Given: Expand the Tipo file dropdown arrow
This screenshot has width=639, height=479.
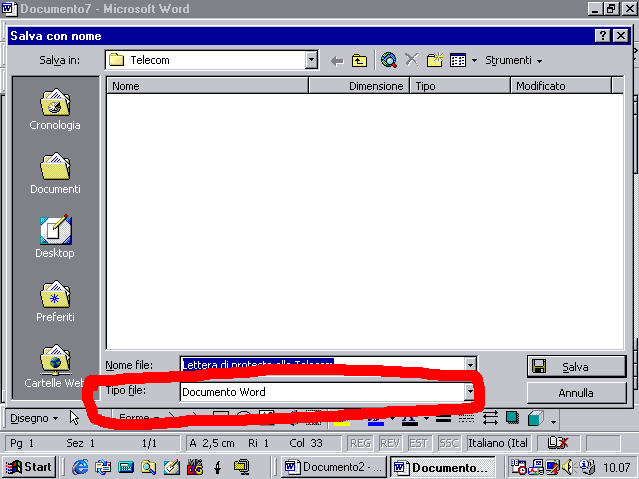Looking at the screenshot, I should [x=470, y=392].
